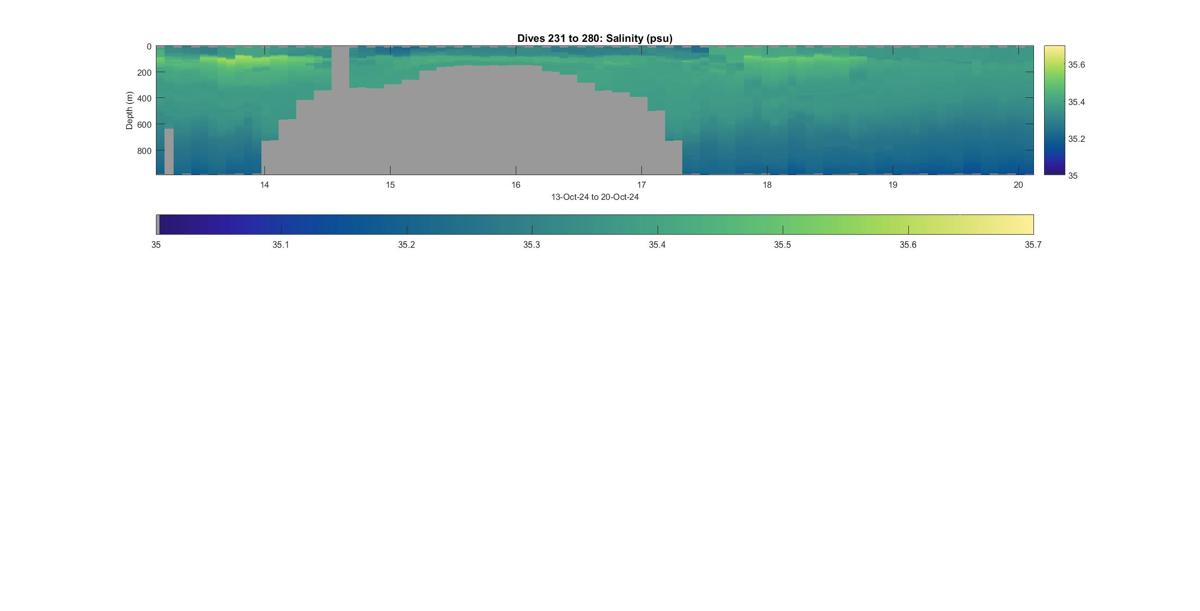The image size is (1200, 611).
Task: Click the narrow grey missing-data column near day 13
Action: pyautogui.click(x=169, y=151)
